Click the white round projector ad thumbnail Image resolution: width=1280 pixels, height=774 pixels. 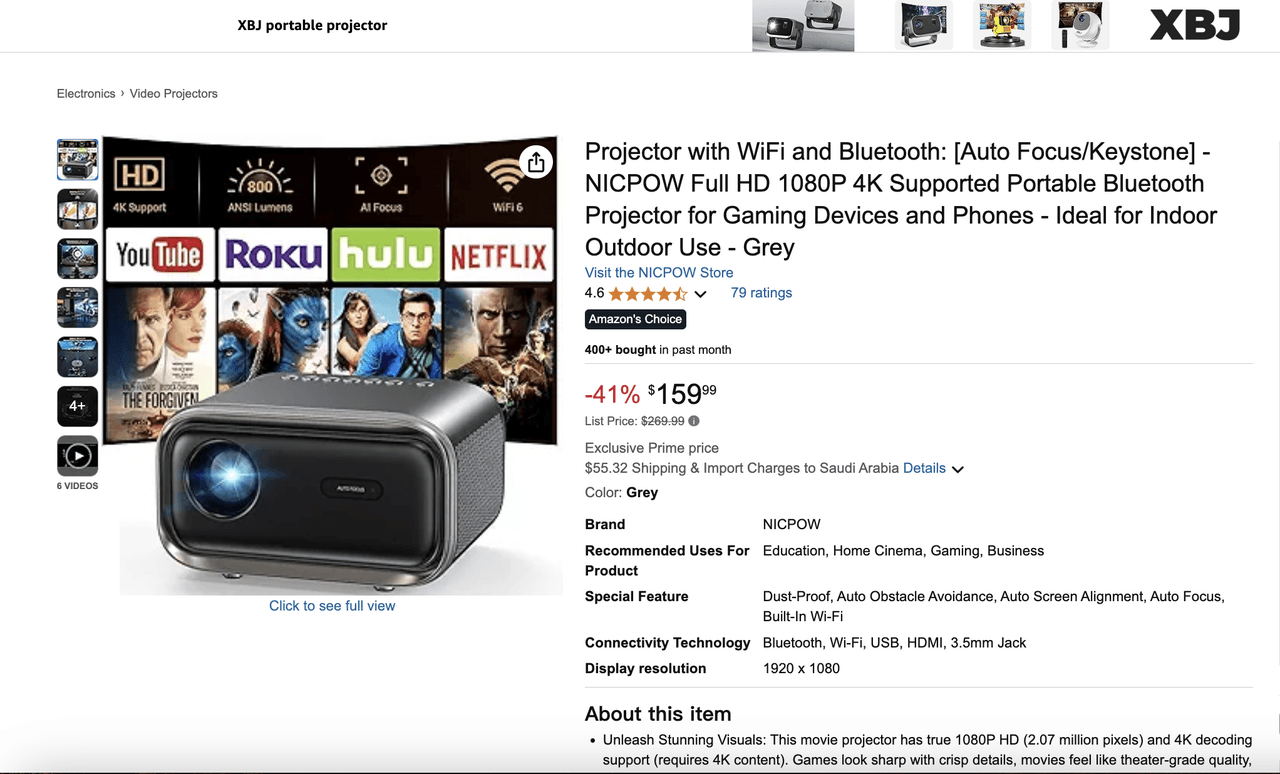1081,25
